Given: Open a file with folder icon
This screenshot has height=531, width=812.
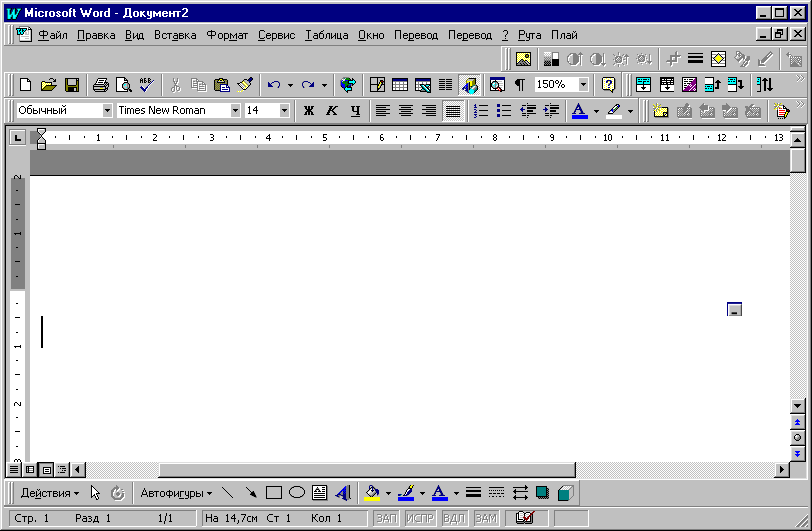Looking at the screenshot, I should point(48,84).
